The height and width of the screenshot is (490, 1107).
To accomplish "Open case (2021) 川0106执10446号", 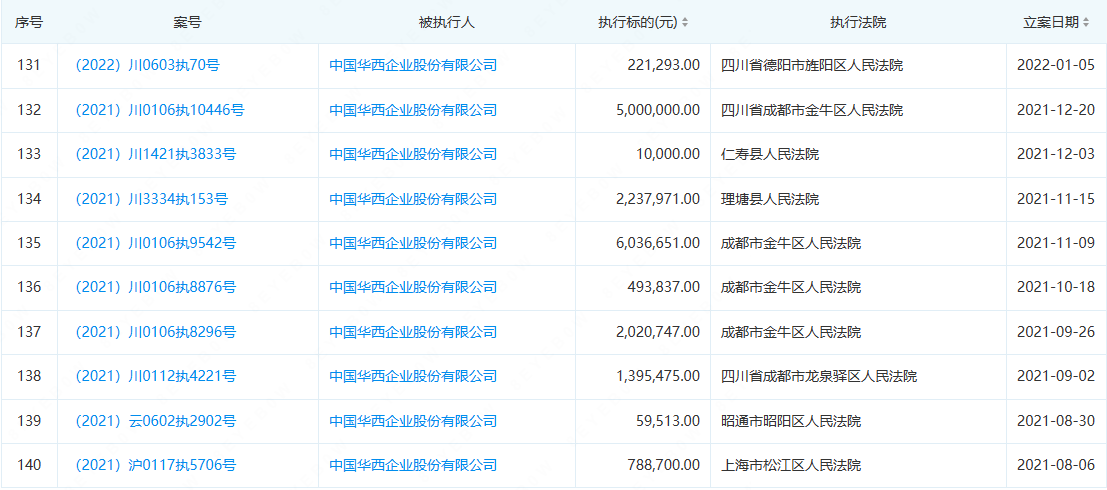I will pos(159,110).
